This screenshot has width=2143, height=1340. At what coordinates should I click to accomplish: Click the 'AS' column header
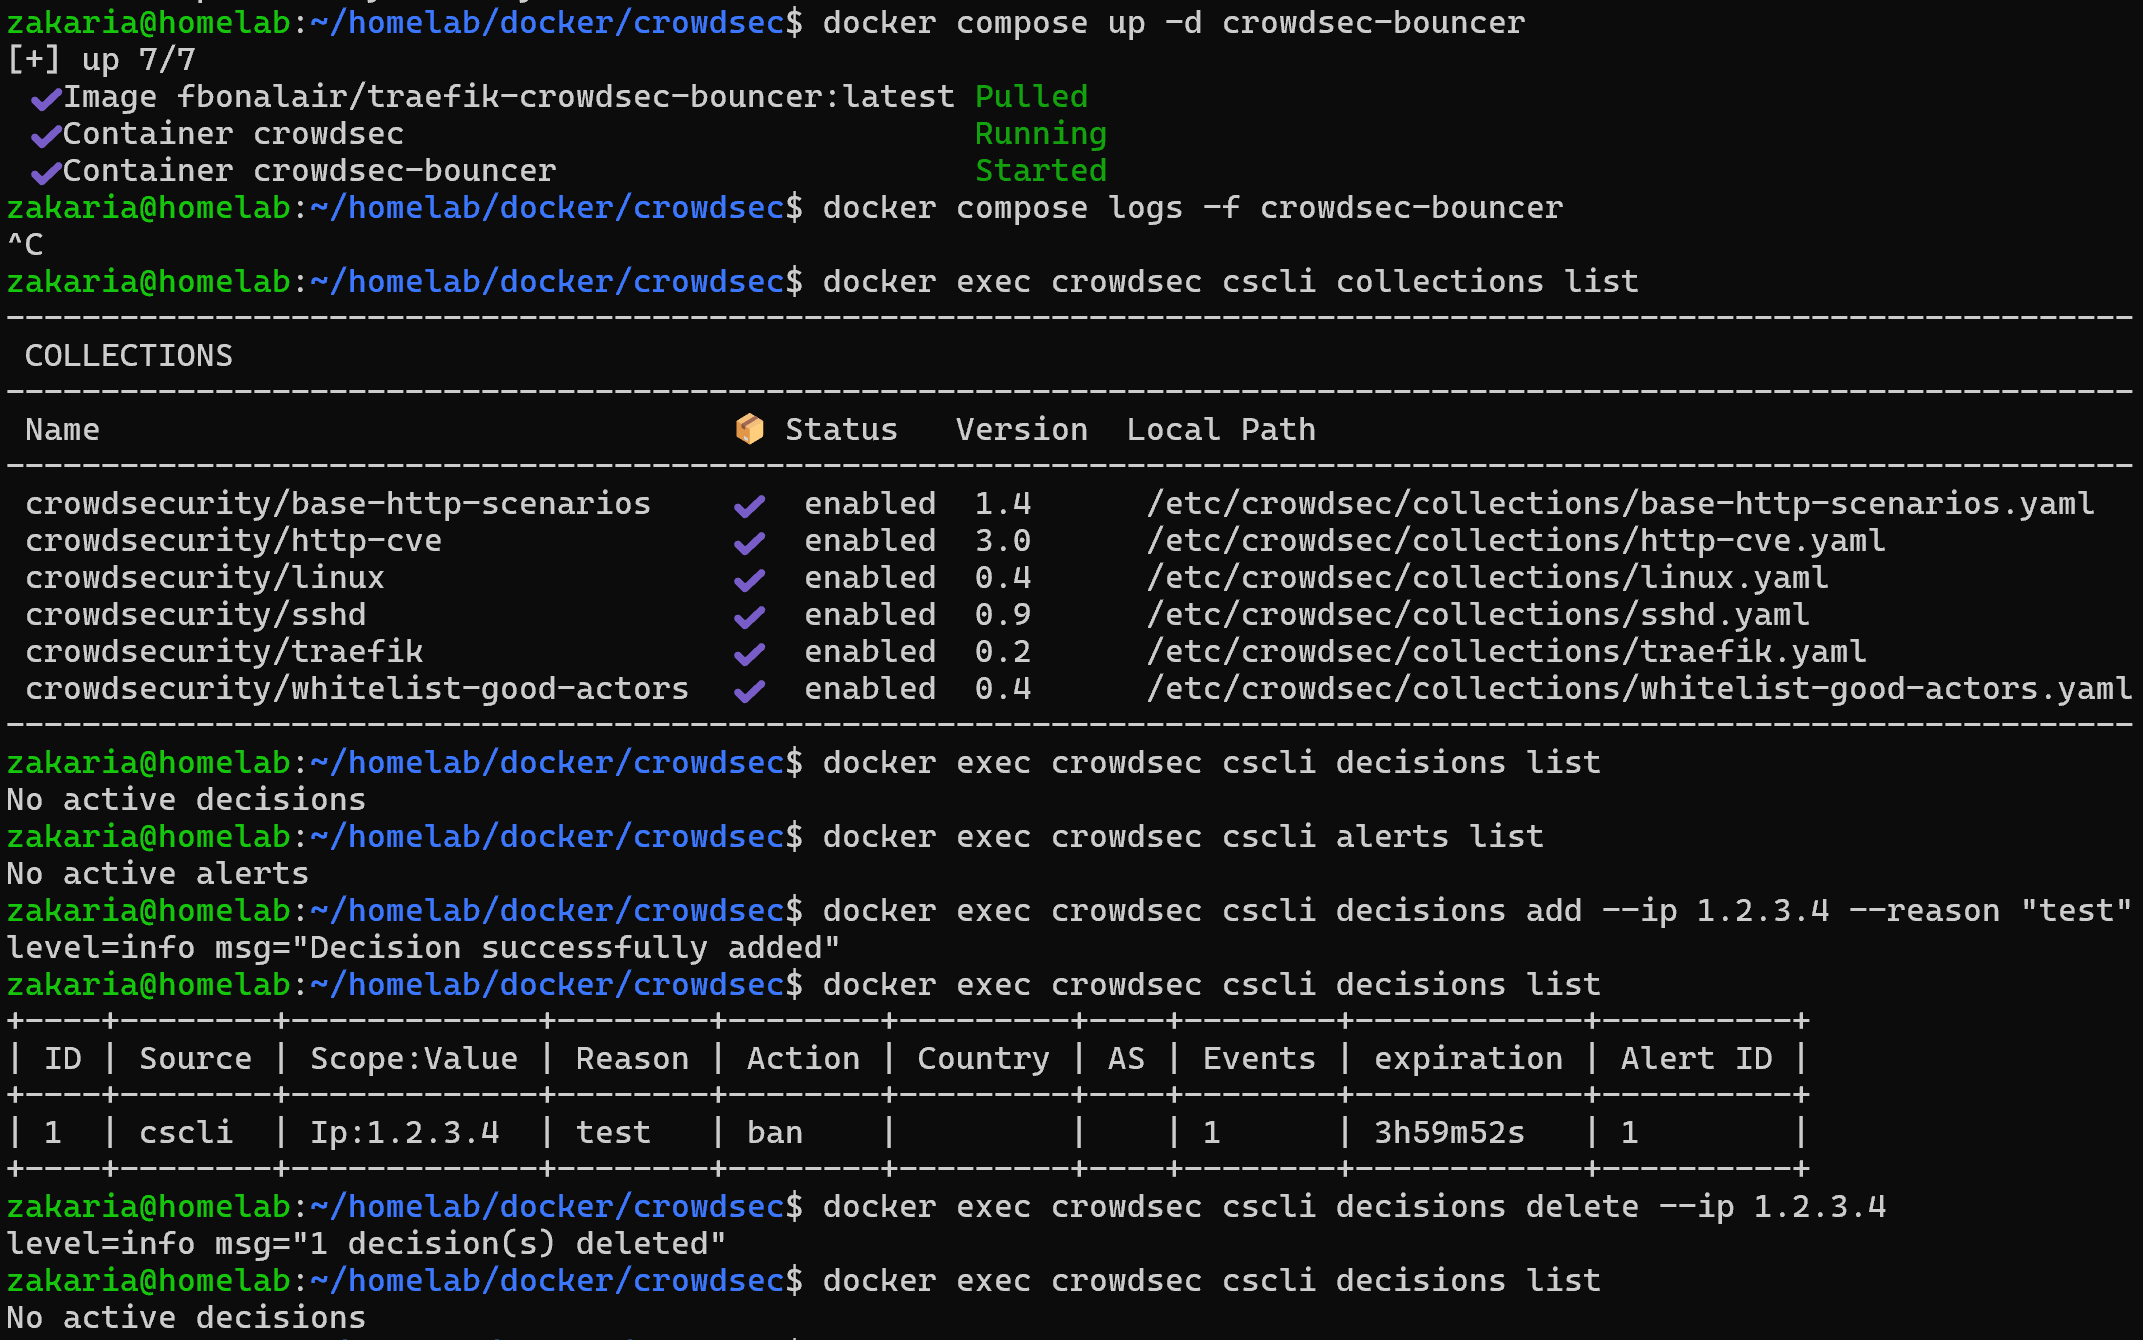1126,1059
